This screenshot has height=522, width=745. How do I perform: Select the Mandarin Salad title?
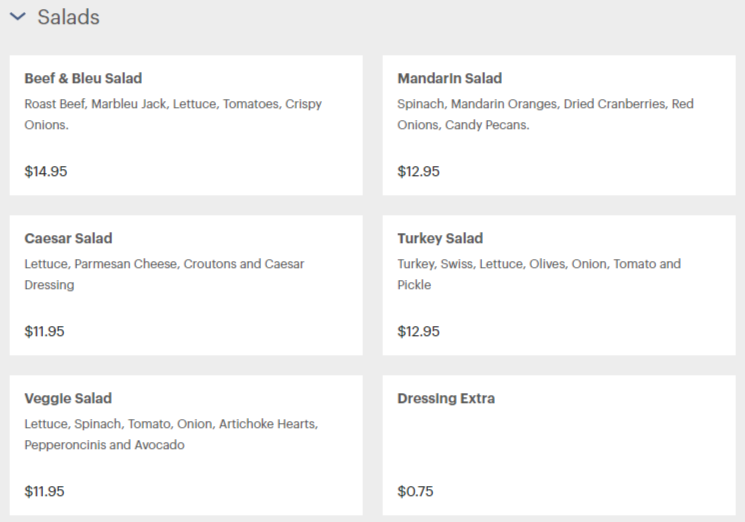pos(449,78)
